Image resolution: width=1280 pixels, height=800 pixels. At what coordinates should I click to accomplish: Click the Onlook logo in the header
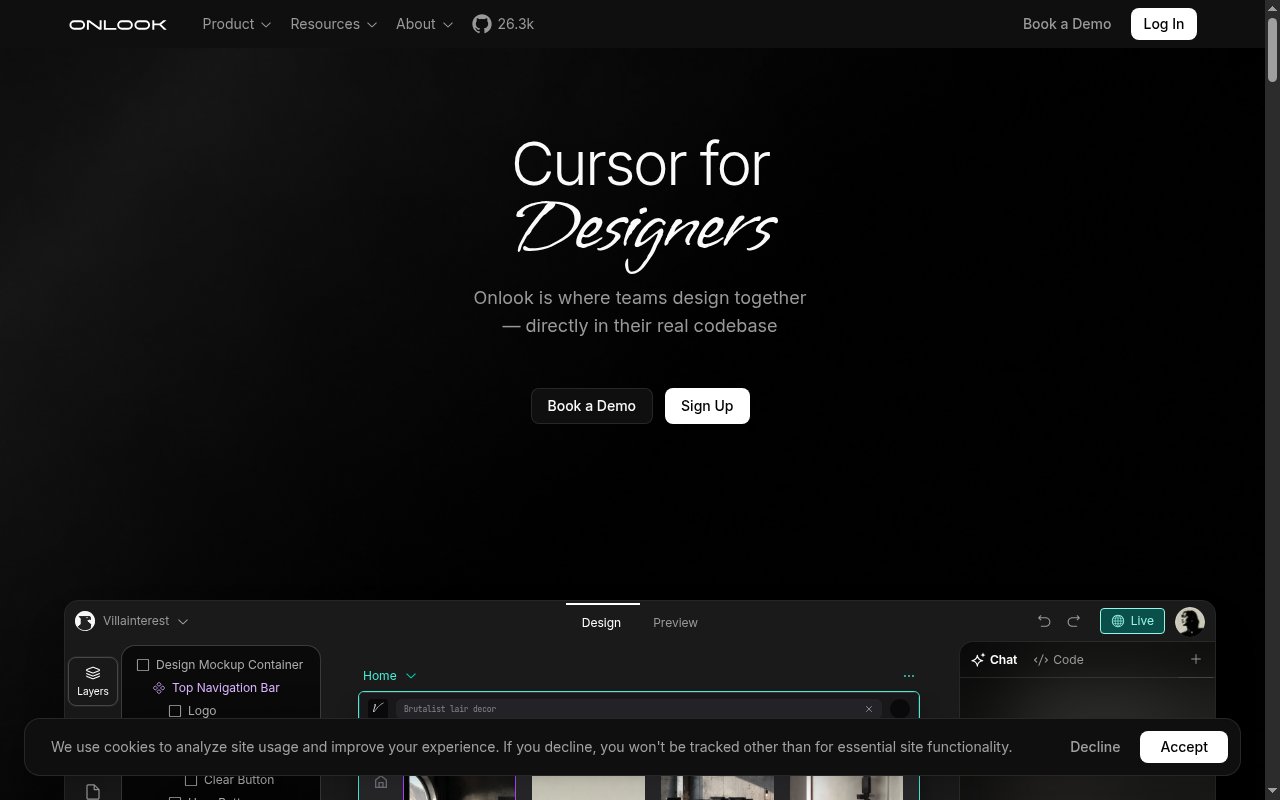[118, 24]
